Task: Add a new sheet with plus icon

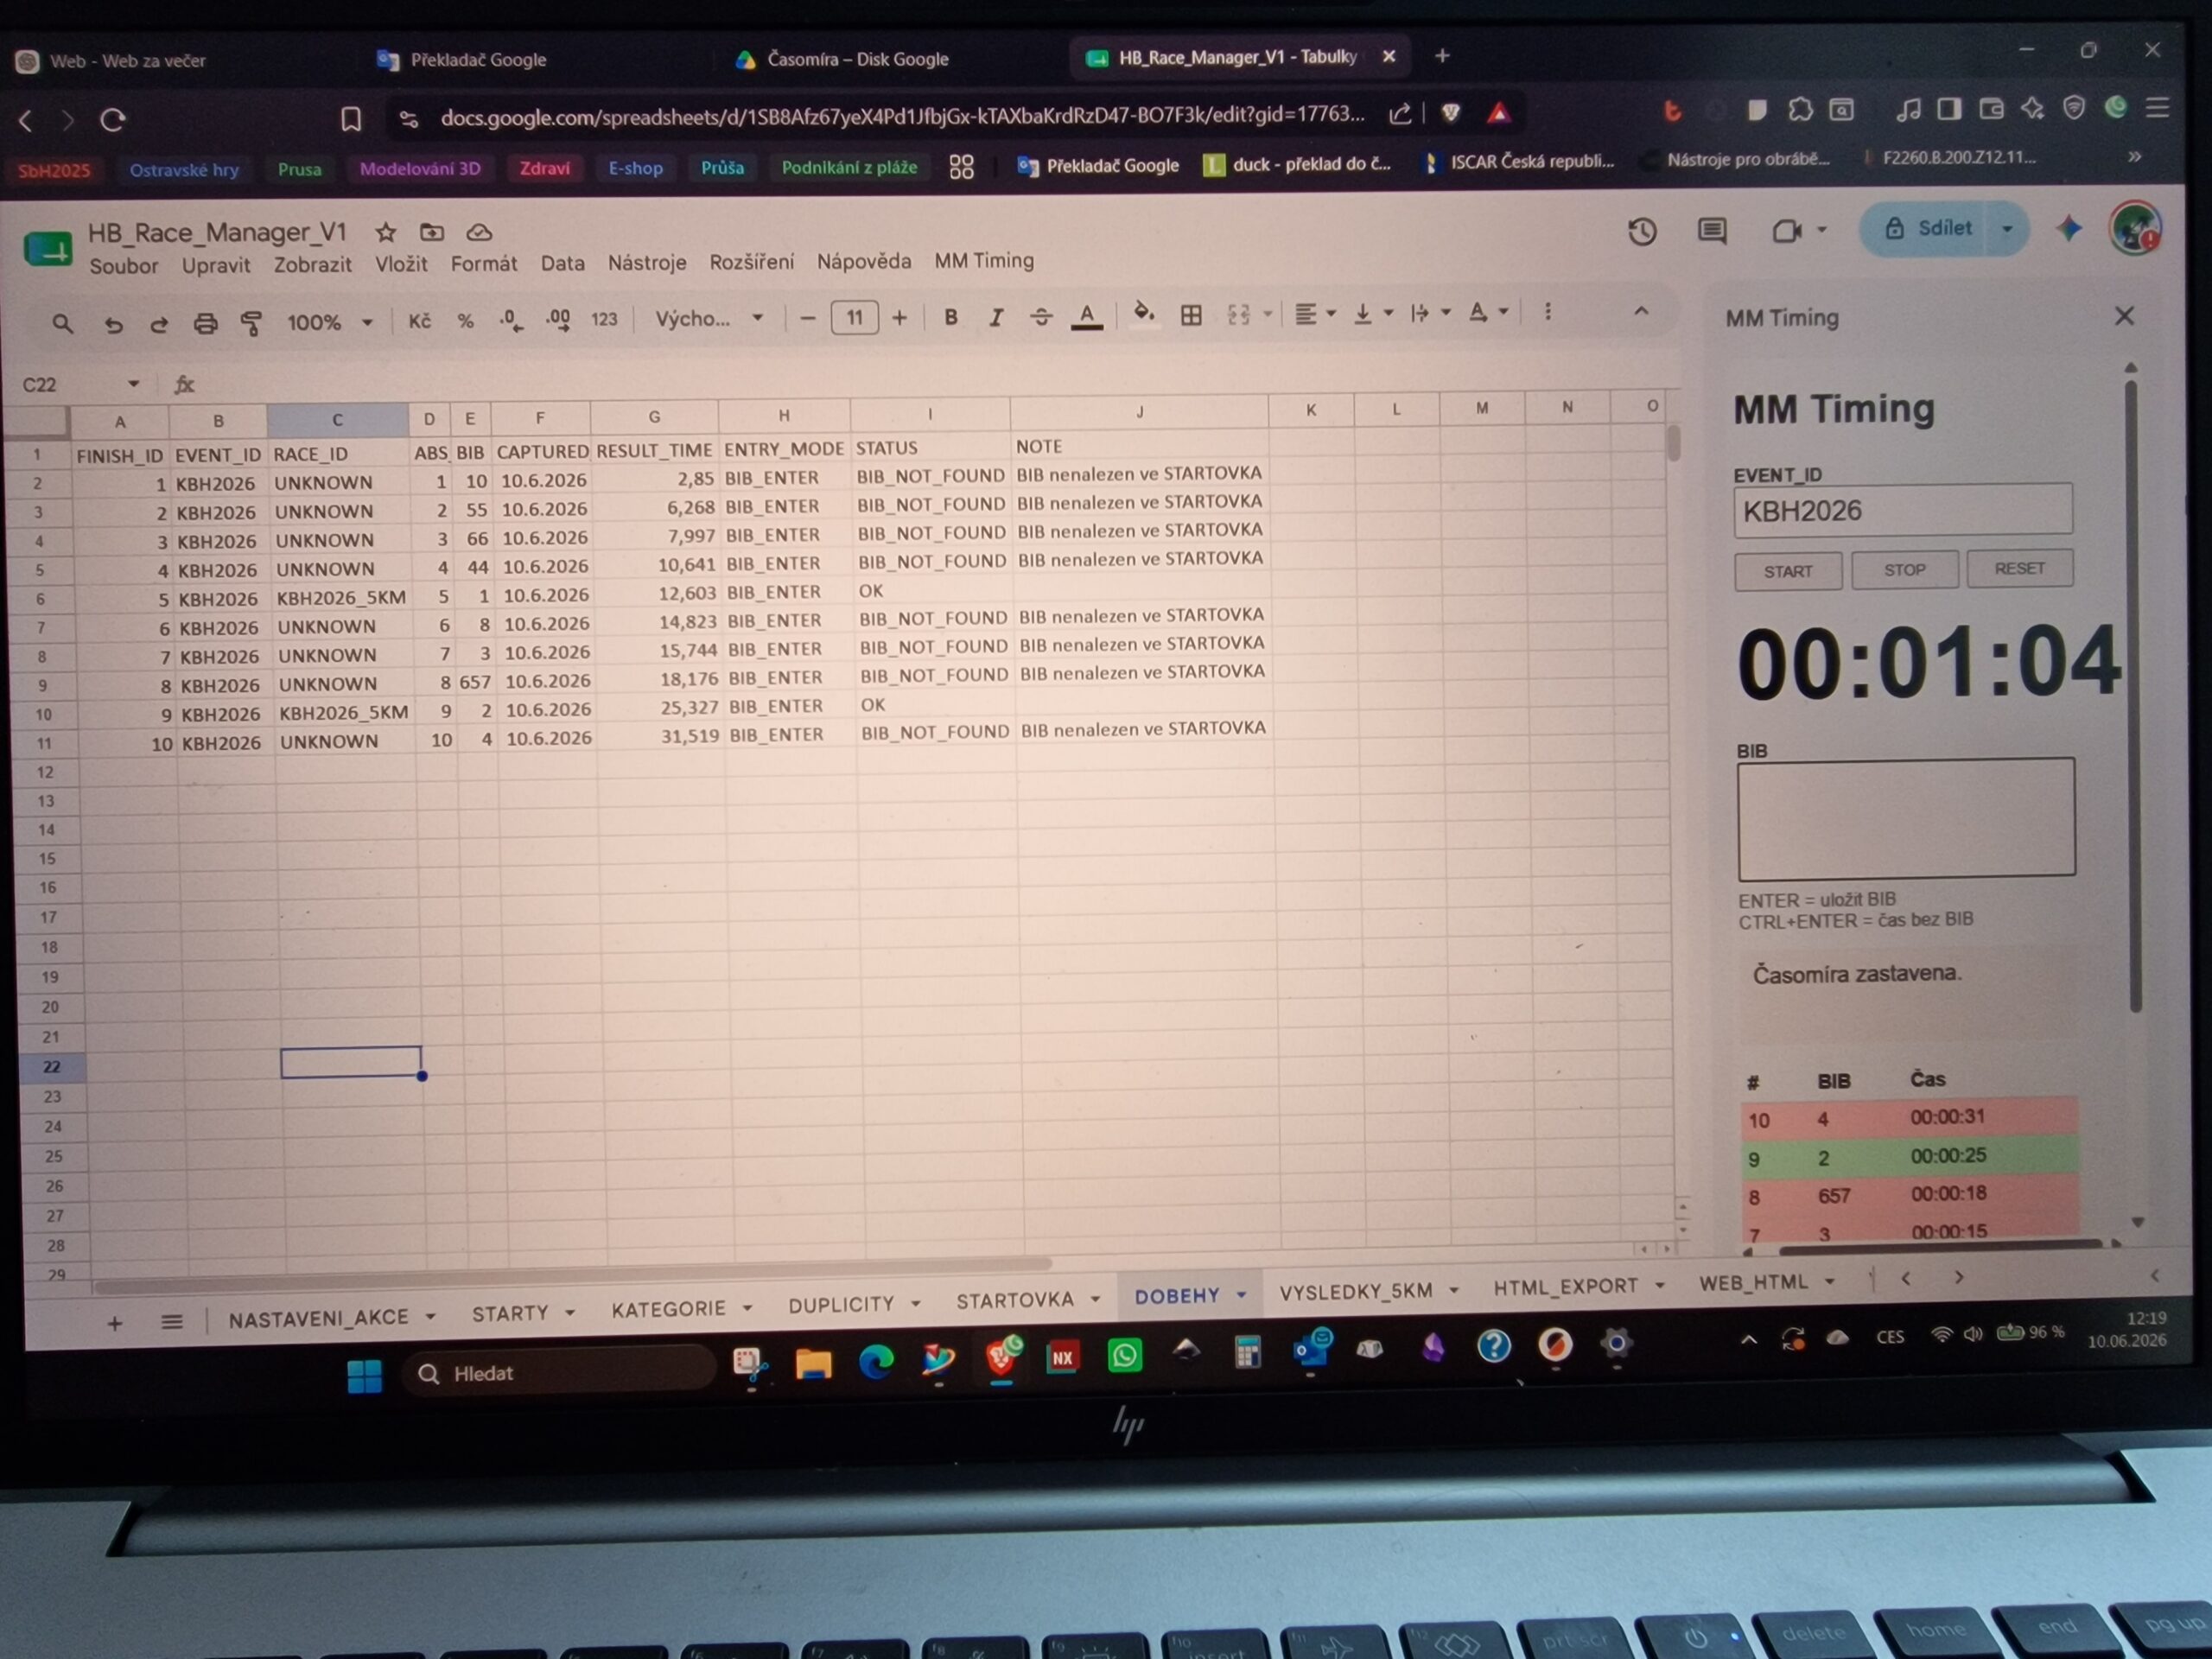Action: click(115, 1324)
